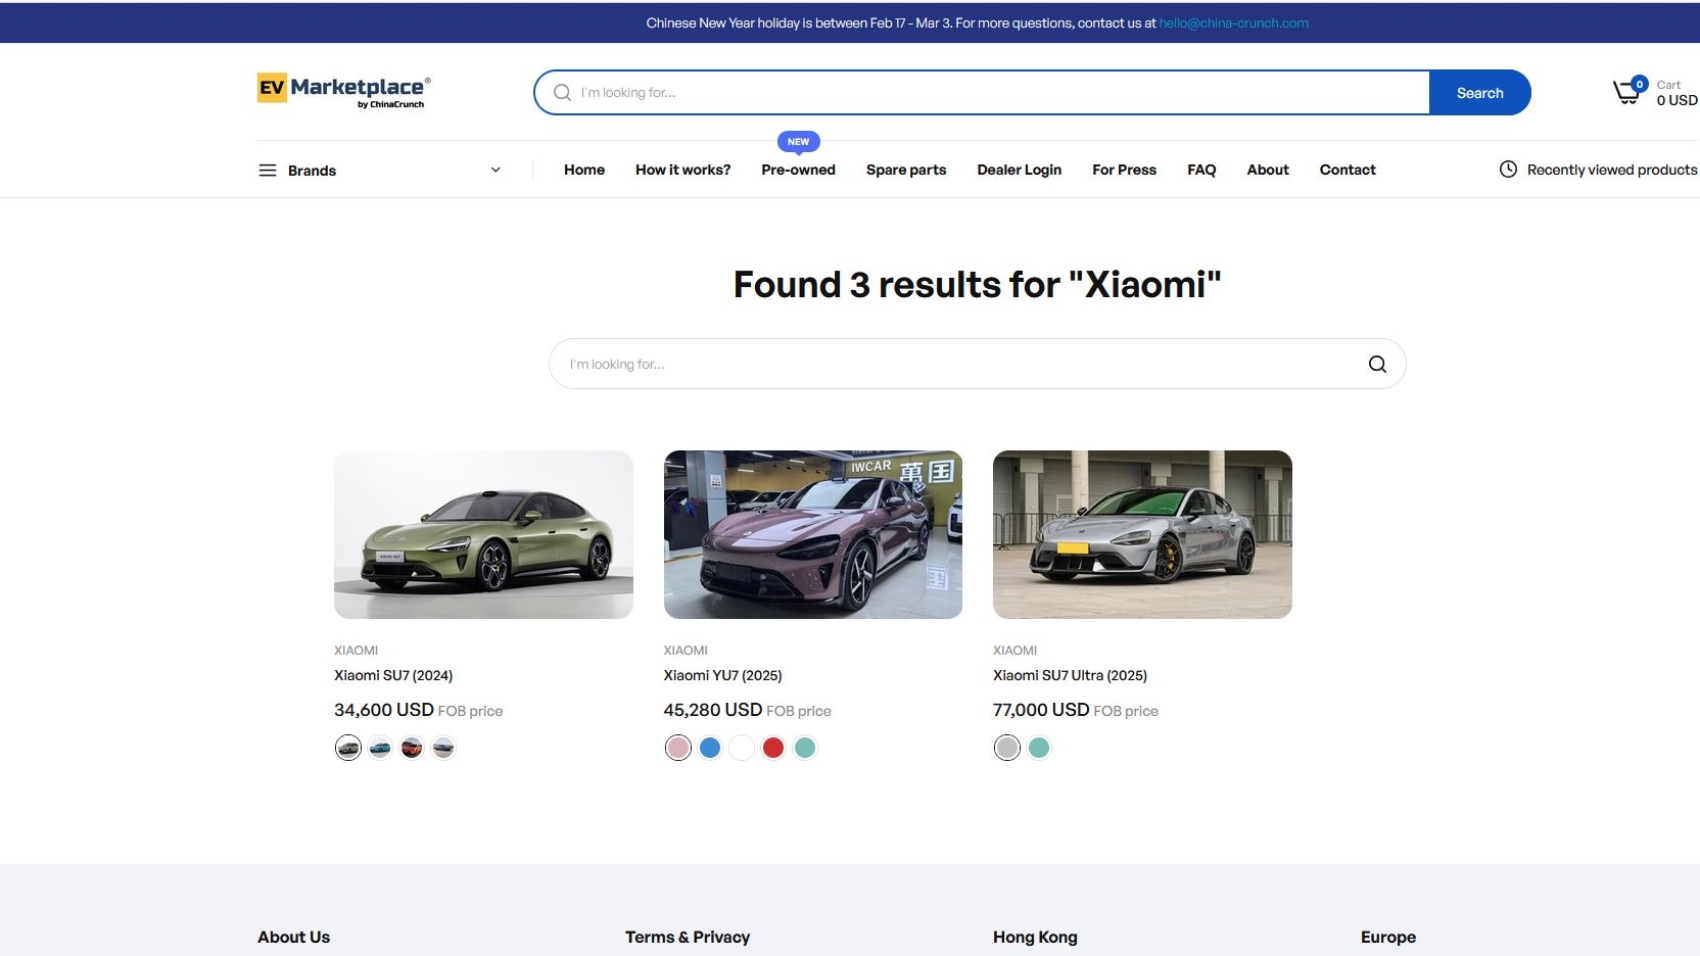Pick the white color swatch for Xiaomi YU7

coord(741,748)
